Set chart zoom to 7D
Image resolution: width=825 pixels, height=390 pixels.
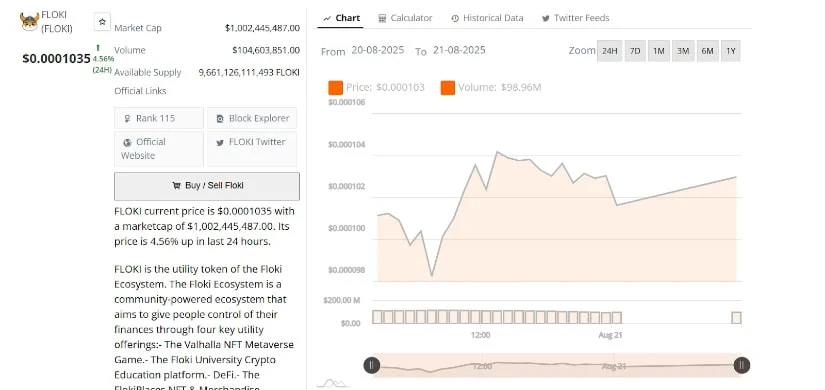pyautogui.click(x=635, y=51)
